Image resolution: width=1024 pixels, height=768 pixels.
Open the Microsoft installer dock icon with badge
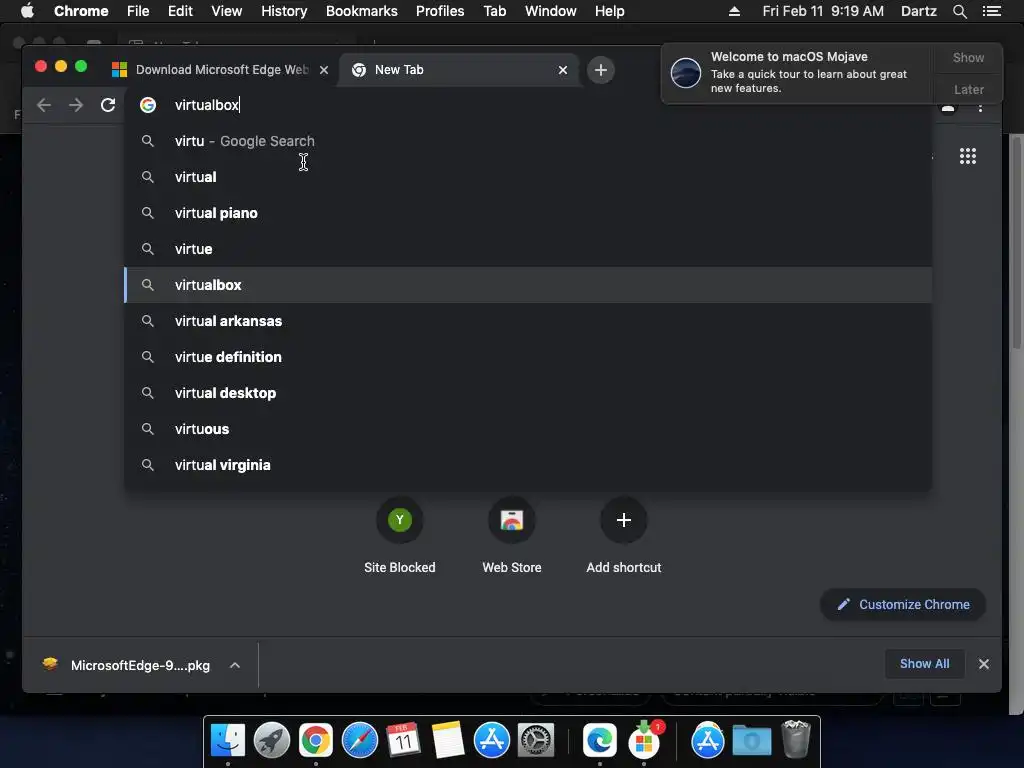(x=644, y=740)
